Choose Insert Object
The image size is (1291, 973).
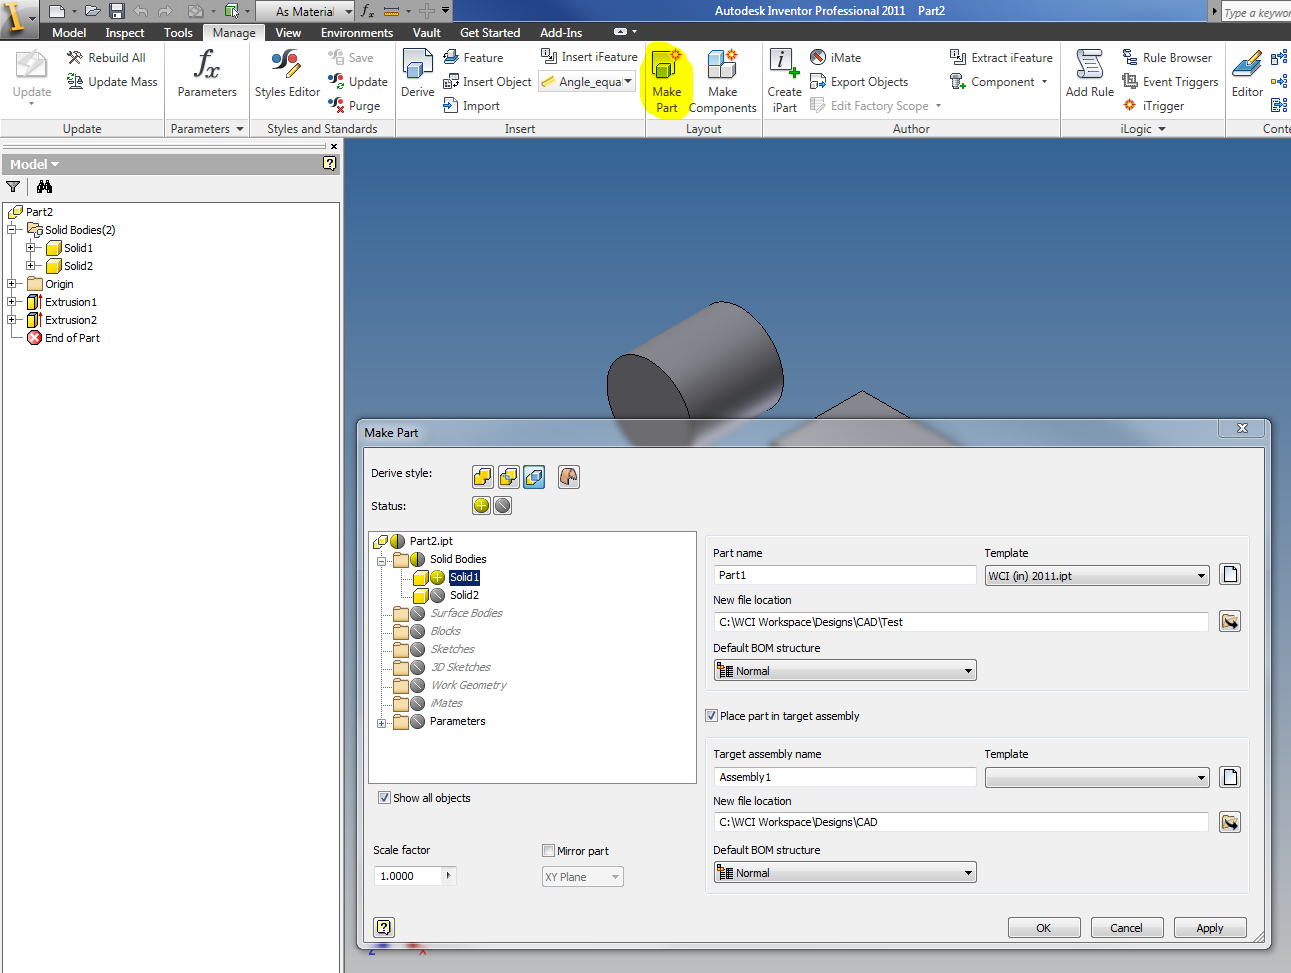[487, 82]
